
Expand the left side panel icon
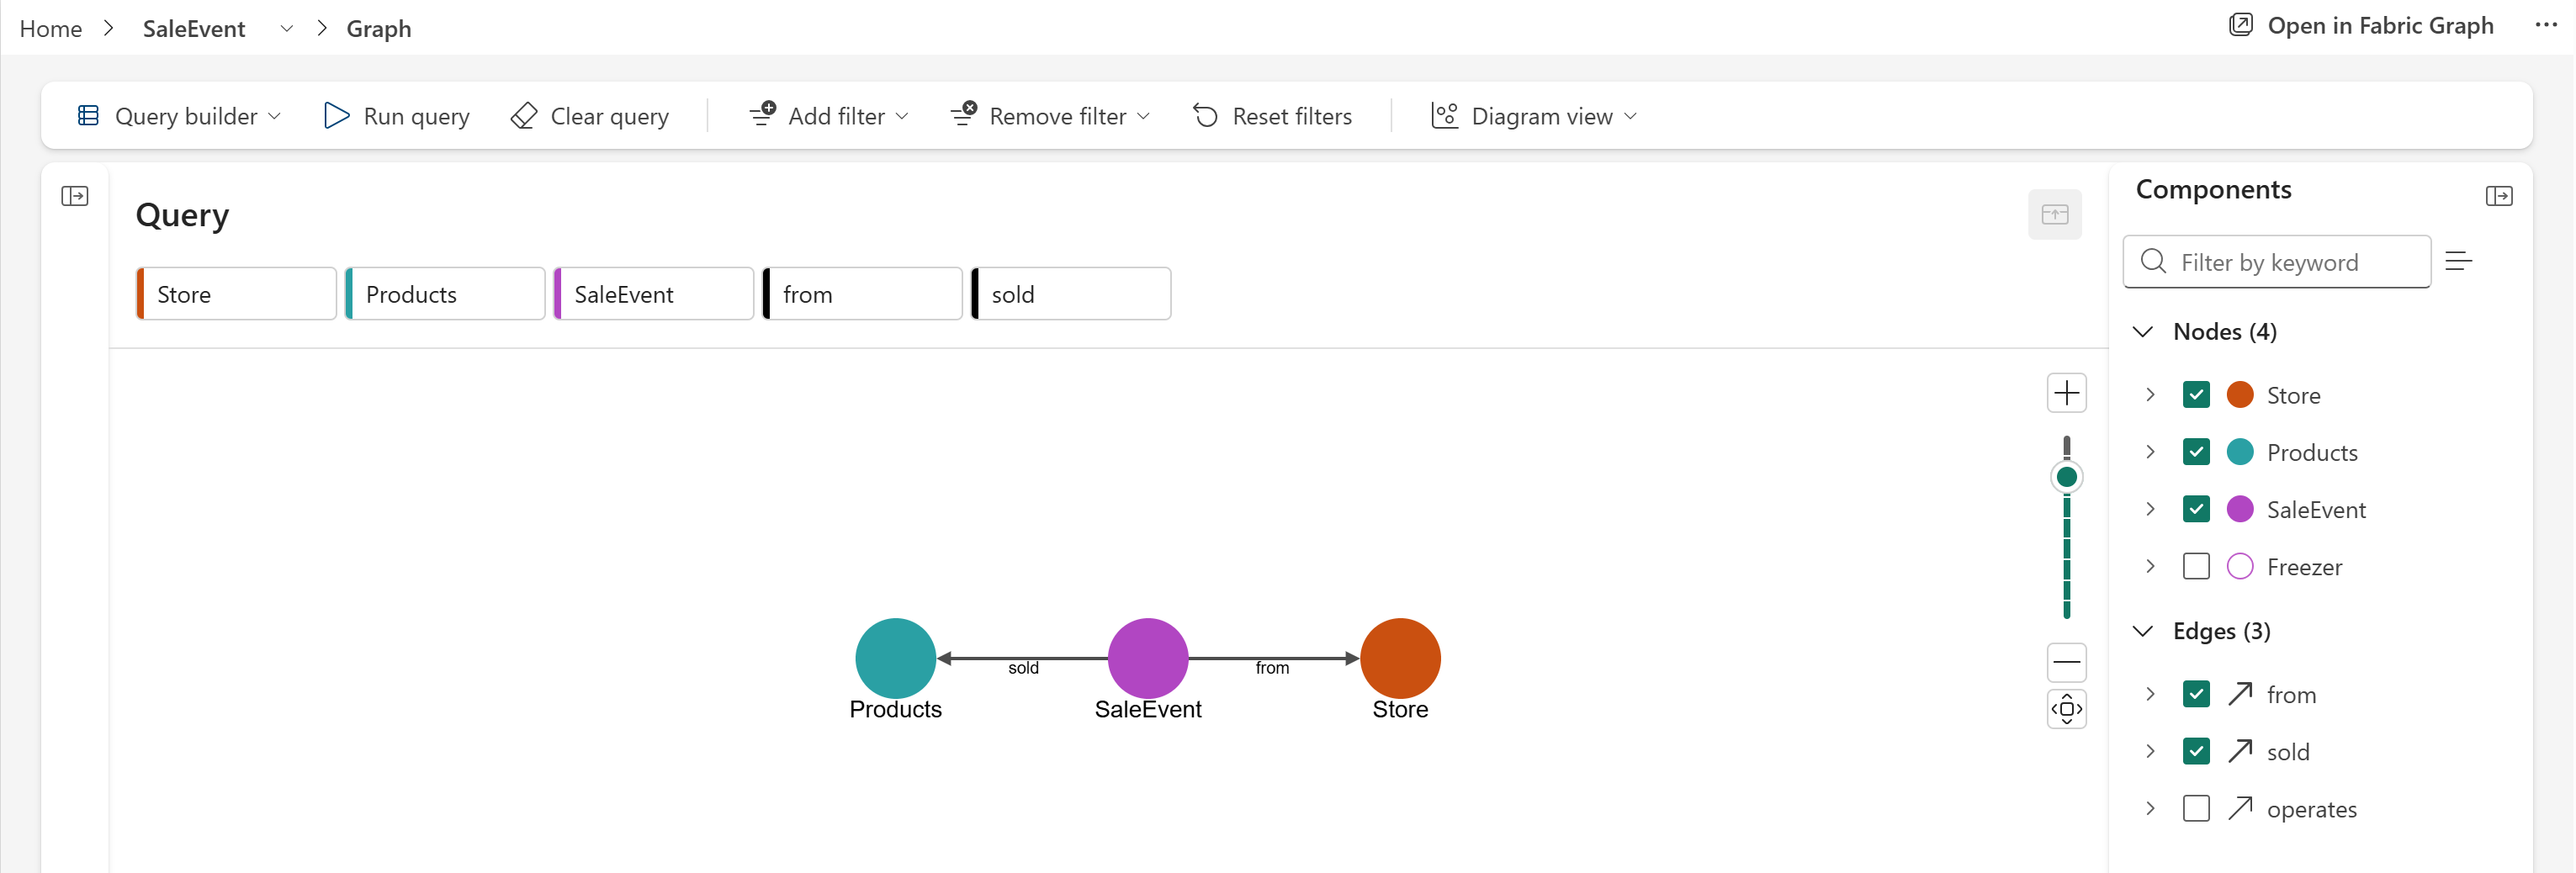[x=75, y=196]
